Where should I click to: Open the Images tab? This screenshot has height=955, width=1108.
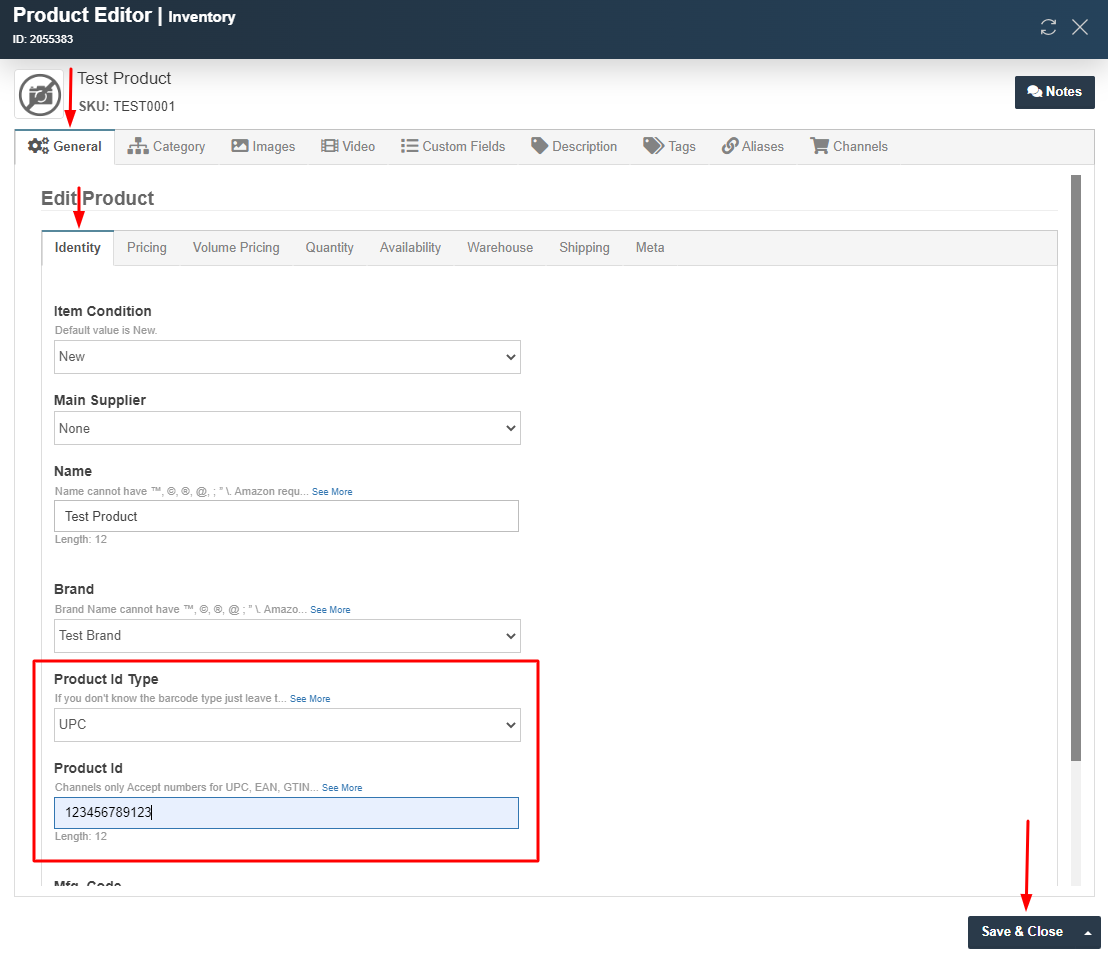coord(263,146)
